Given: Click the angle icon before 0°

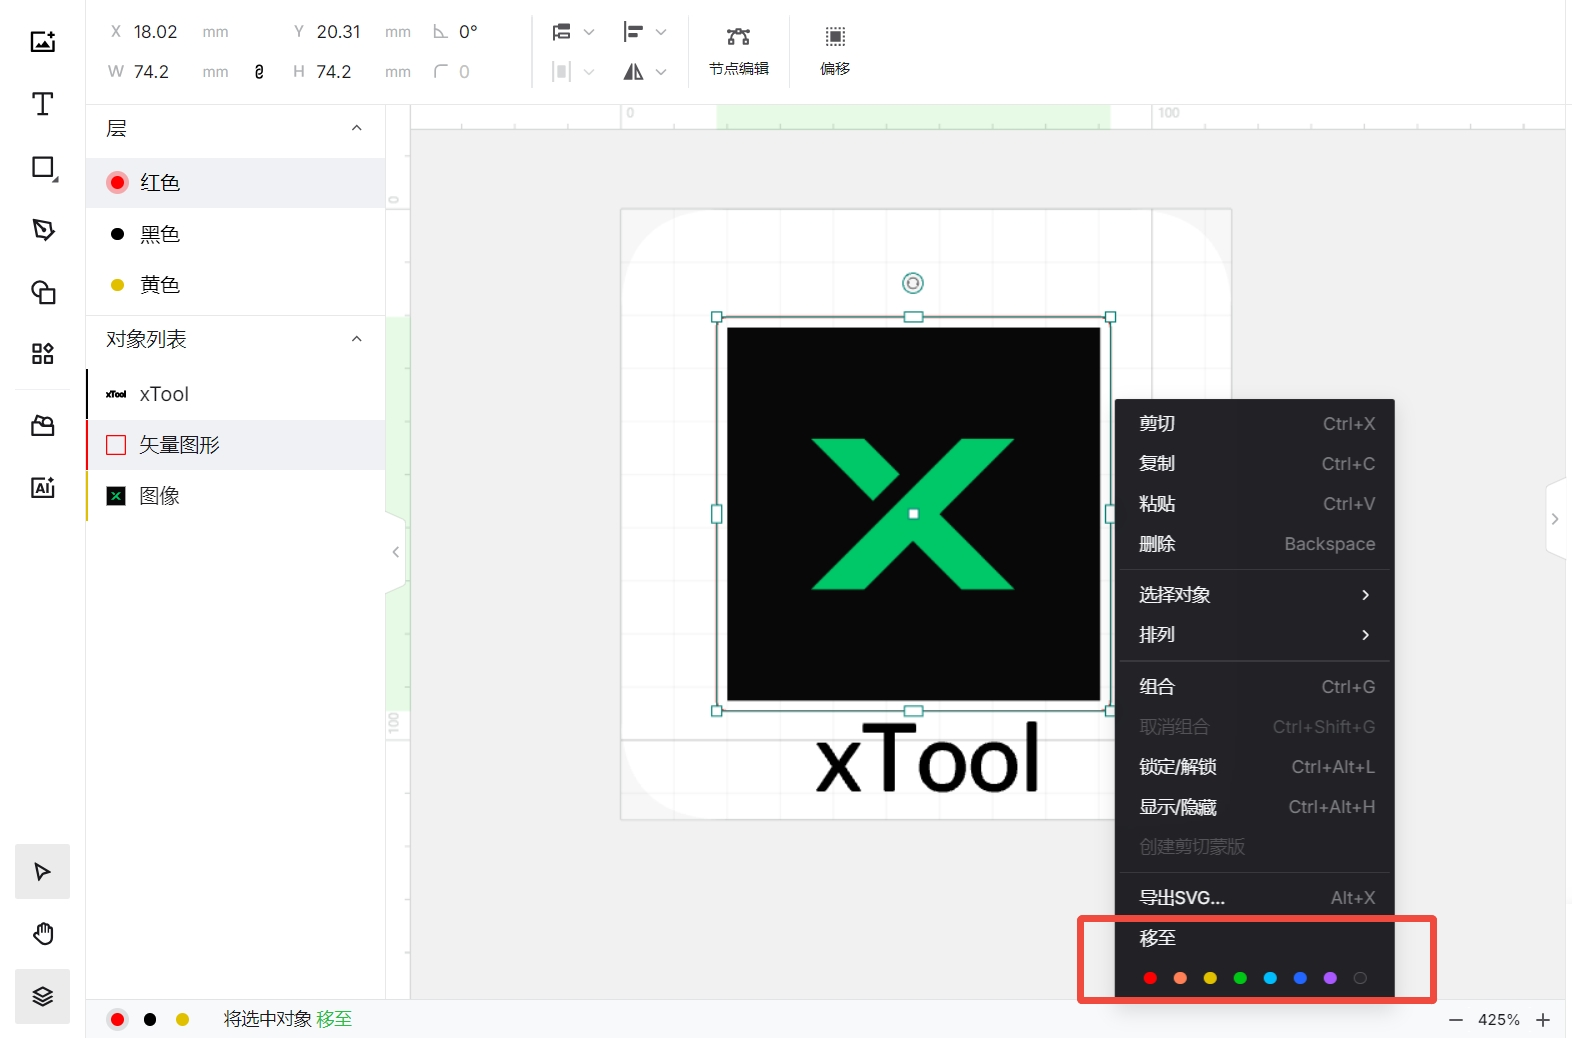Looking at the screenshot, I should pyautogui.click(x=440, y=32).
